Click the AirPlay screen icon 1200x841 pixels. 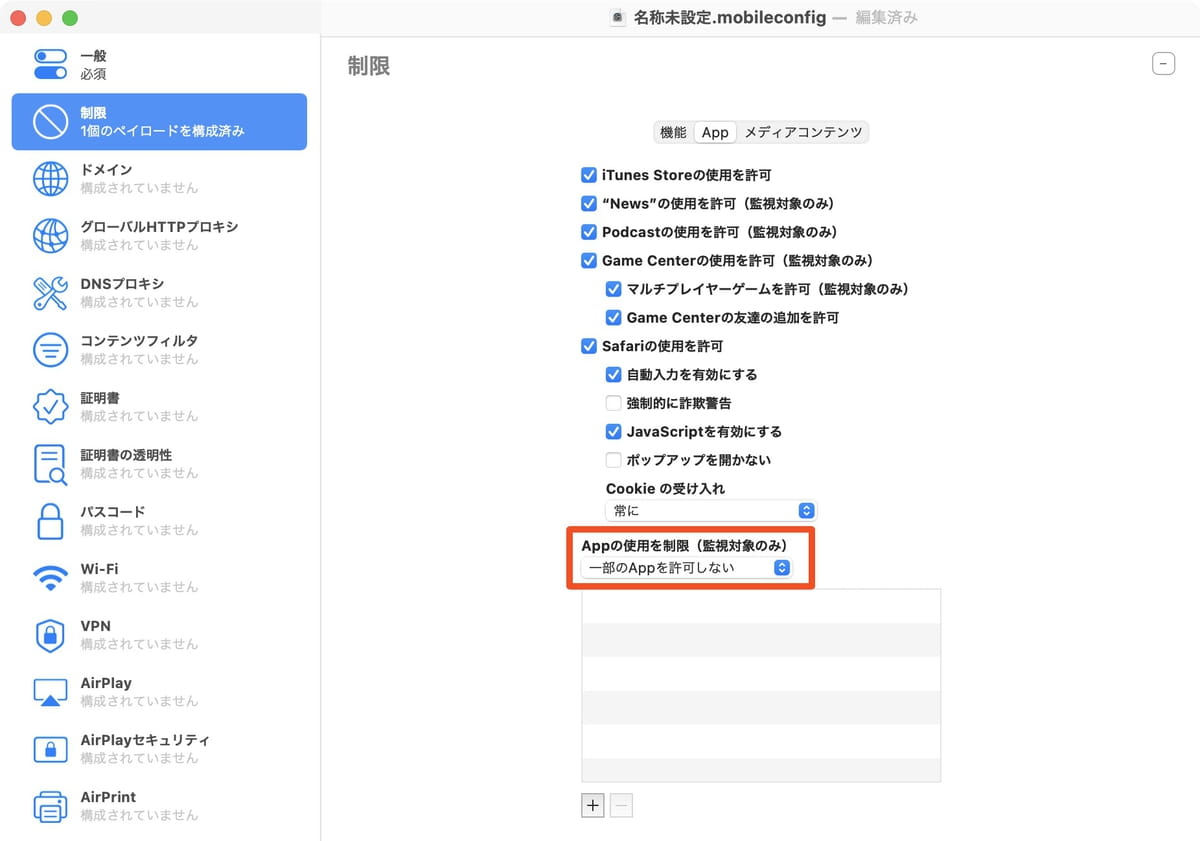[x=50, y=692]
